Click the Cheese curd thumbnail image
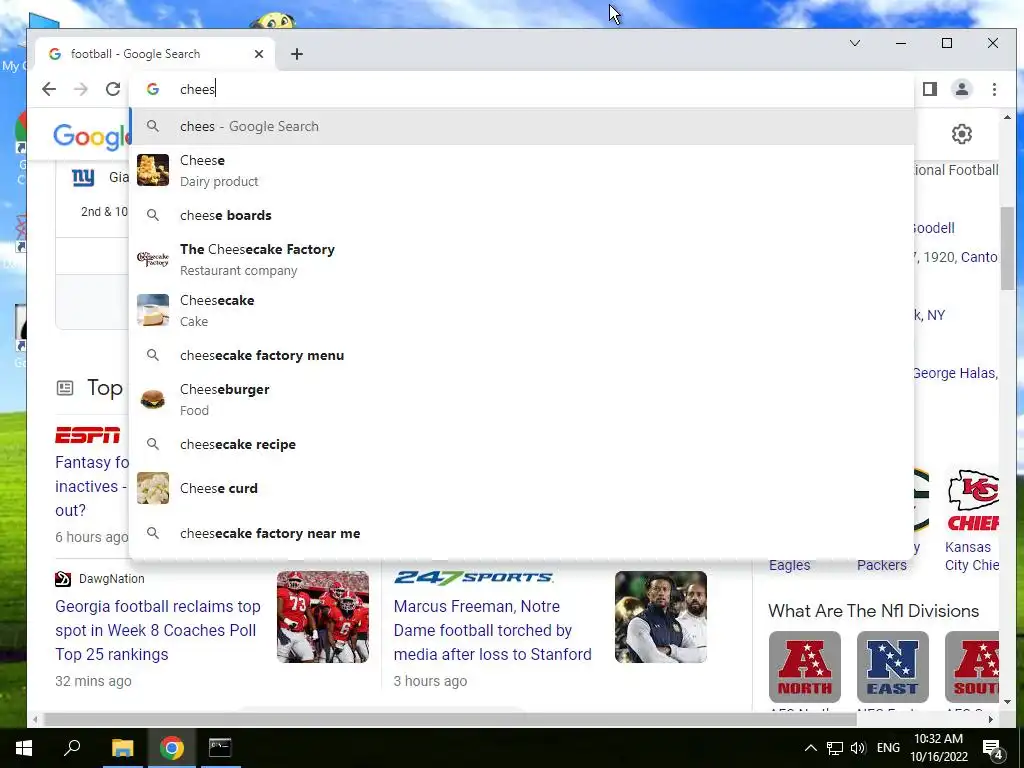The width and height of the screenshot is (1024, 768). pos(153,488)
